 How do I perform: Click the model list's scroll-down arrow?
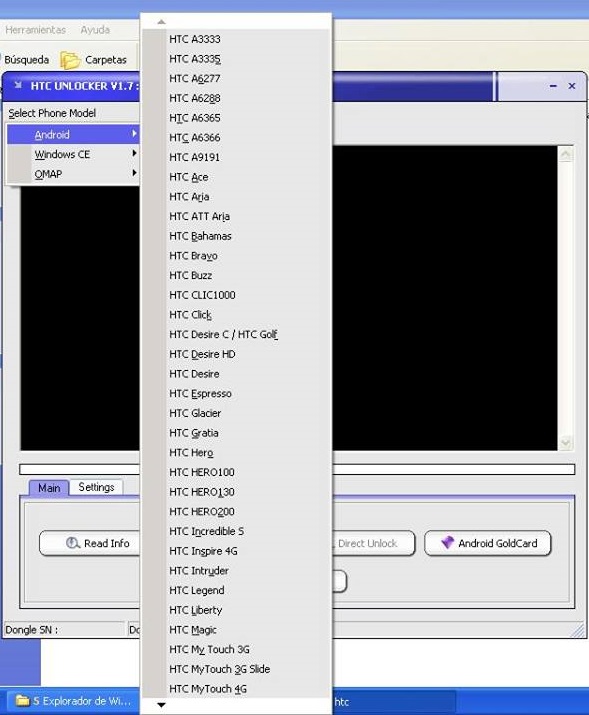(x=161, y=705)
